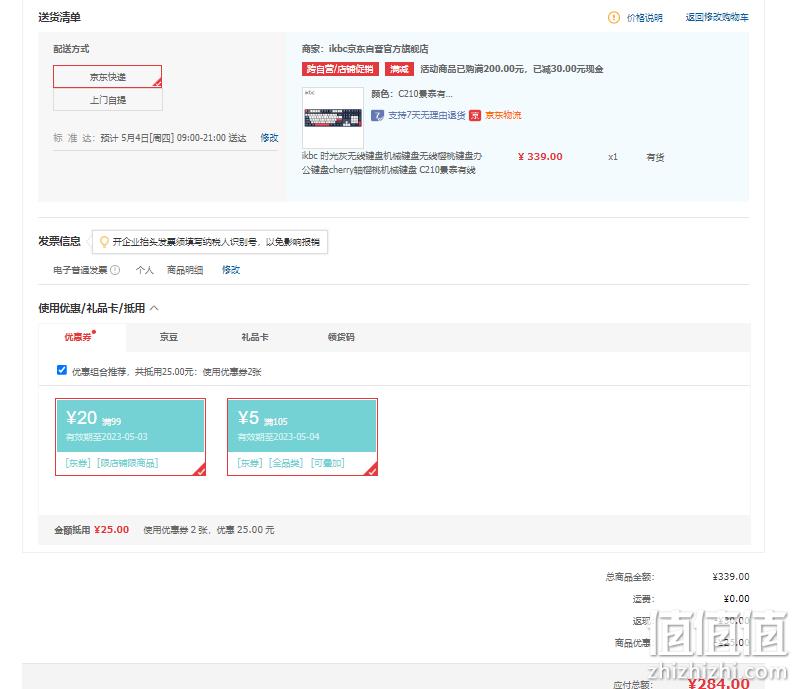Click the ¥339.00 item price
Screen dimensions: 797x689
coord(540,156)
